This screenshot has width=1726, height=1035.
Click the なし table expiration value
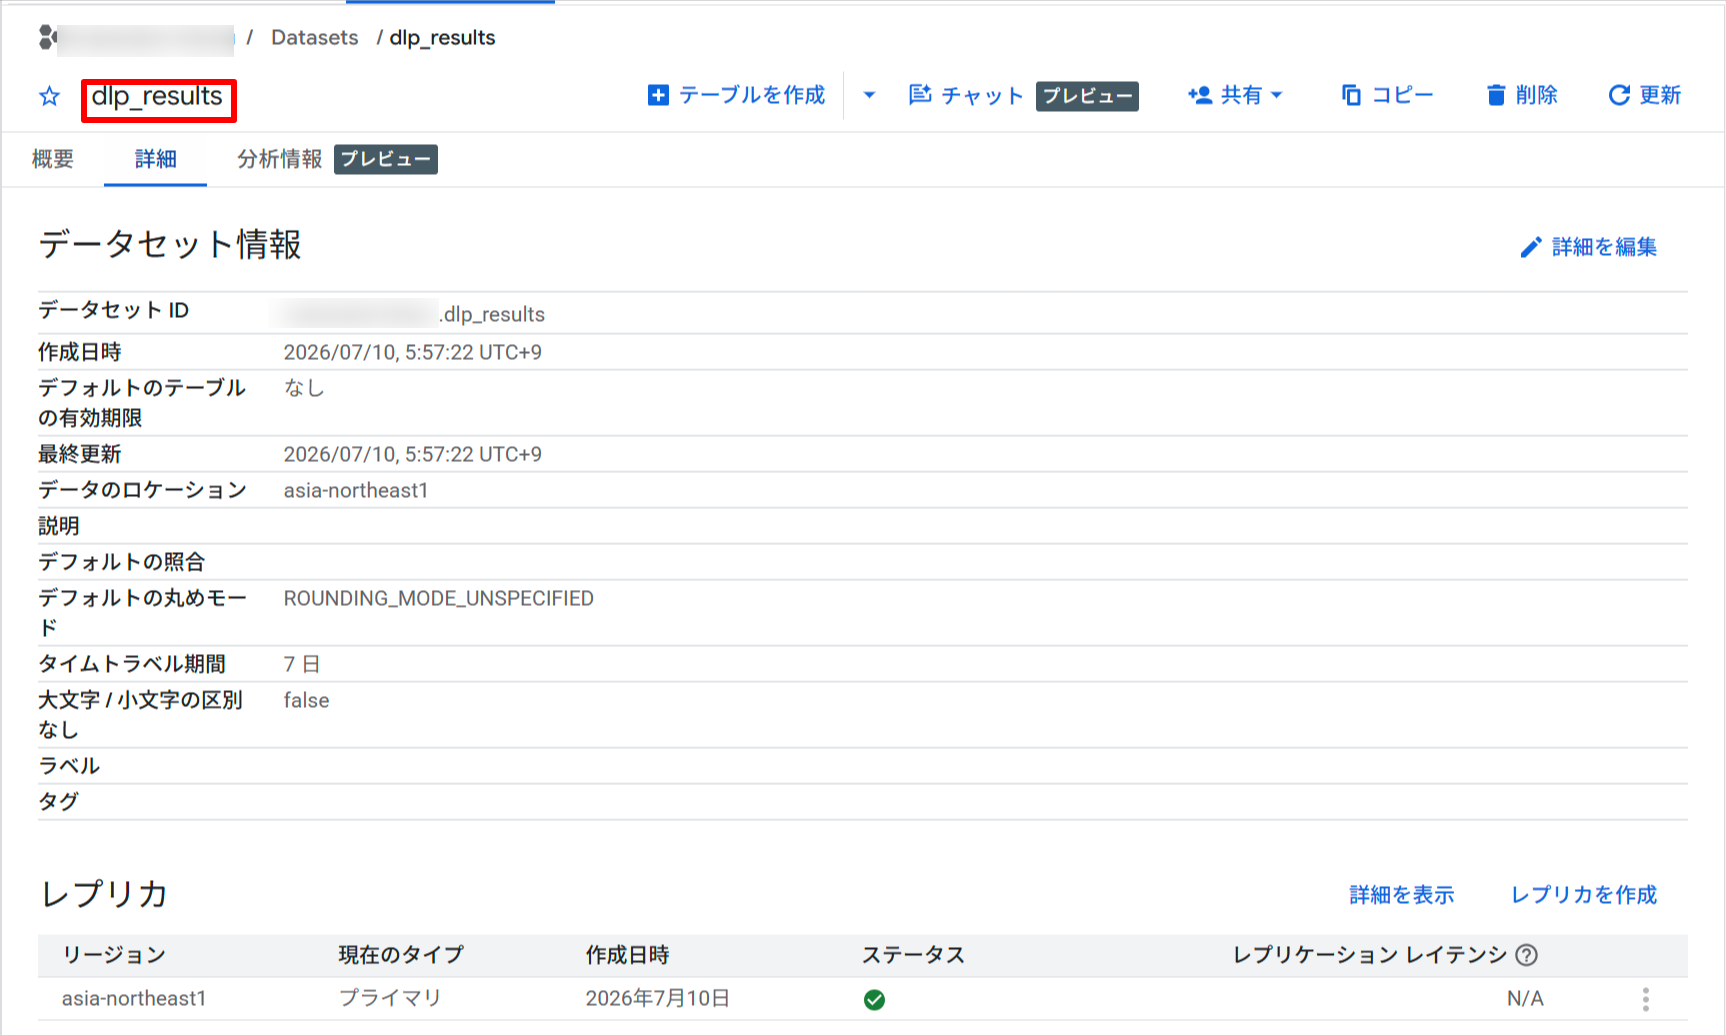(x=304, y=388)
